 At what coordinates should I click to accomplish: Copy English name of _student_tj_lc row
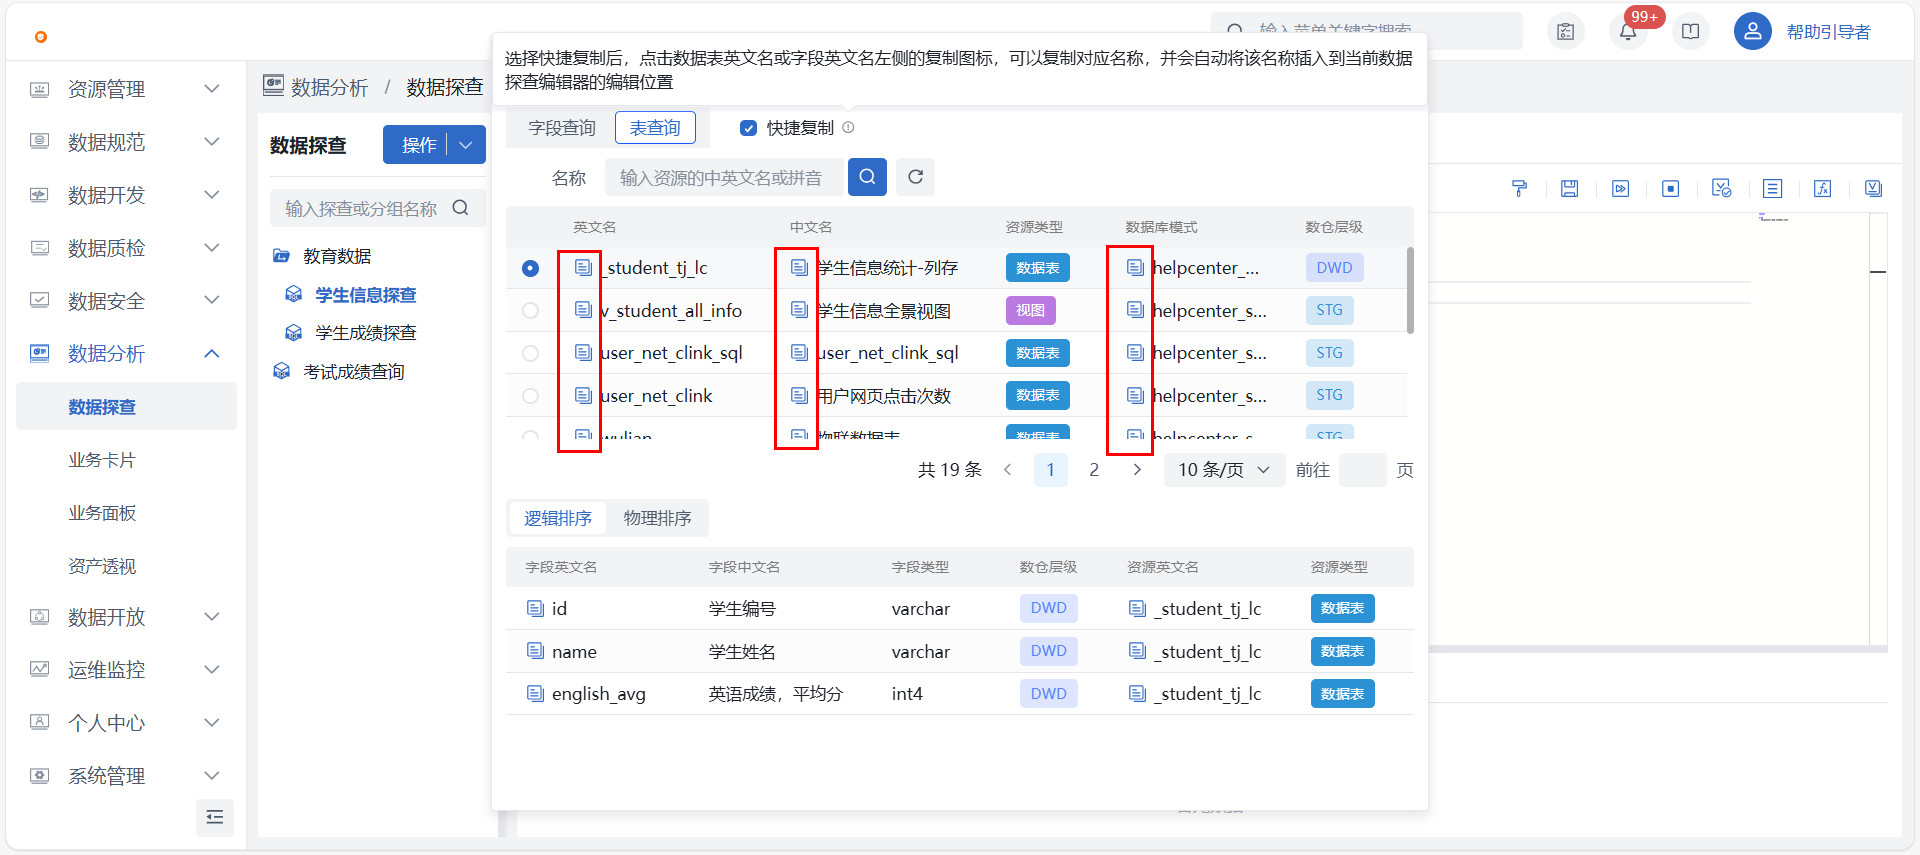(583, 268)
